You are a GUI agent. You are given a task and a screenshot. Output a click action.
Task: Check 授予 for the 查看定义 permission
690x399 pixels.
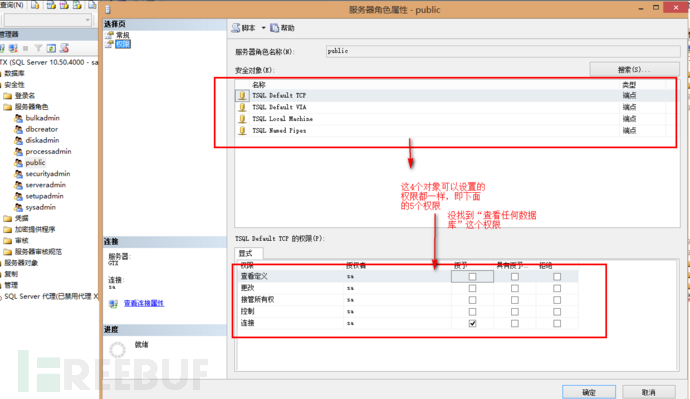tap(472, 277)
